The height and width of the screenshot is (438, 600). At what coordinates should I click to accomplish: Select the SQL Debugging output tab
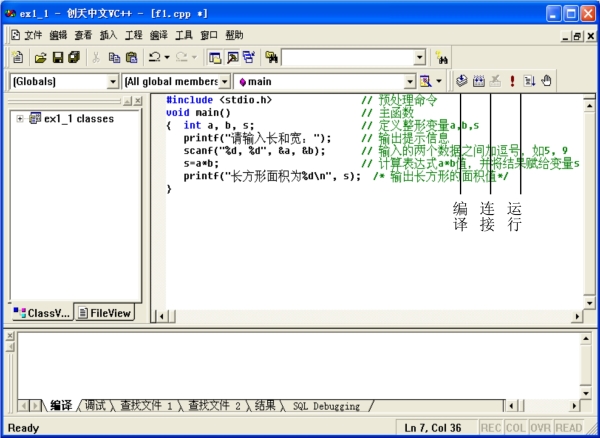(x=326, y=405)
